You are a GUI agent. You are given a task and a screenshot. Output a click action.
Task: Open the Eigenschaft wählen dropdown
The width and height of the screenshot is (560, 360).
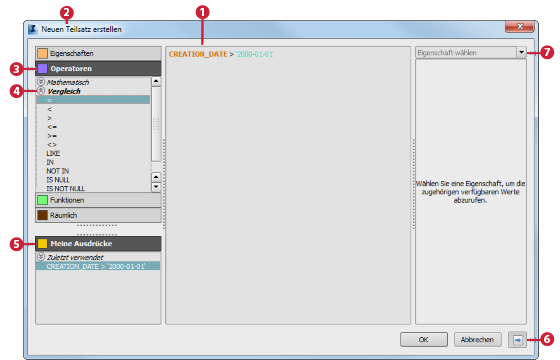521,52
